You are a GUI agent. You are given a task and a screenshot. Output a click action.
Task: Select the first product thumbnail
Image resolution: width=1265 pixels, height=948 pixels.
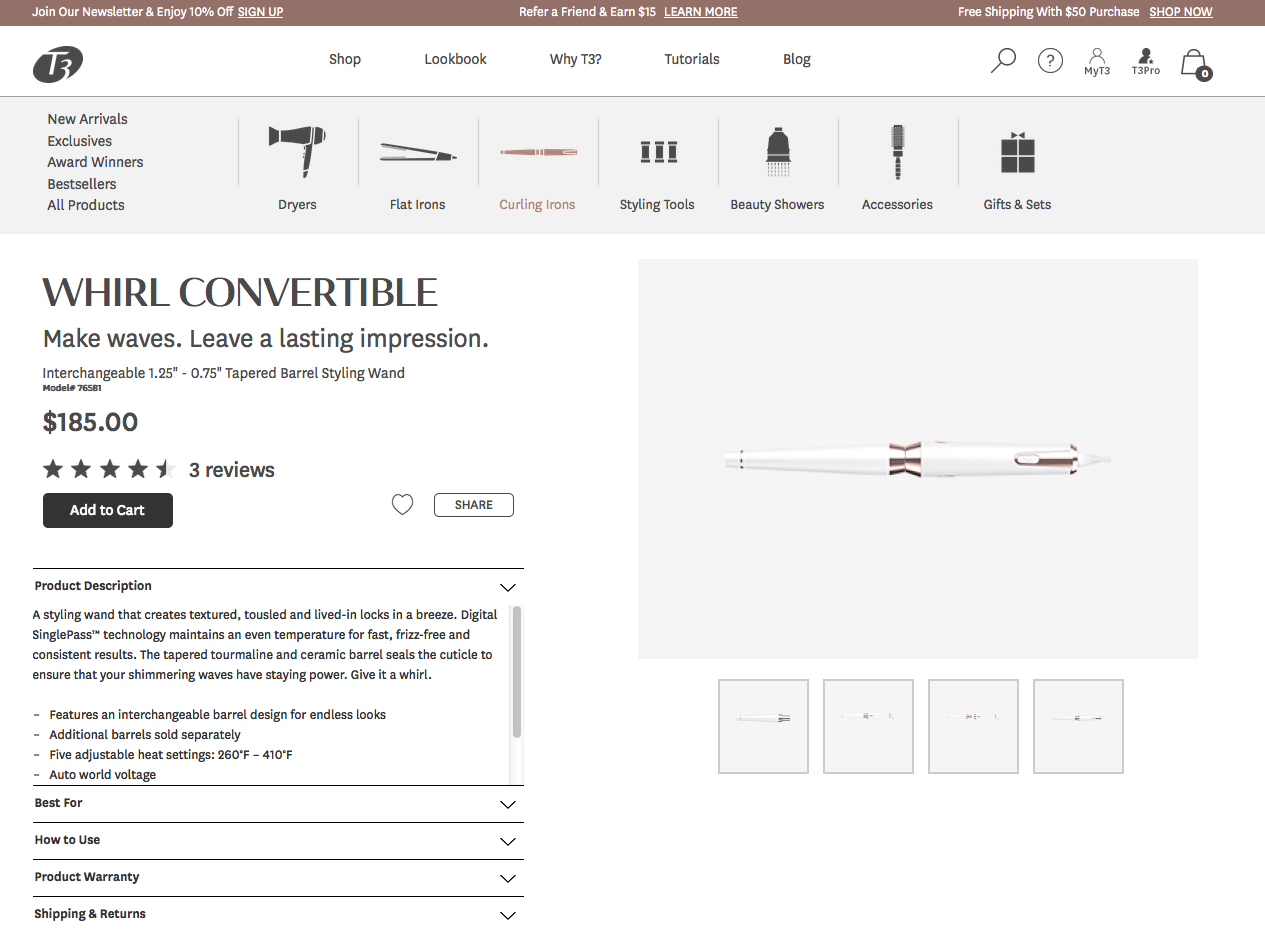coord(763,726)
